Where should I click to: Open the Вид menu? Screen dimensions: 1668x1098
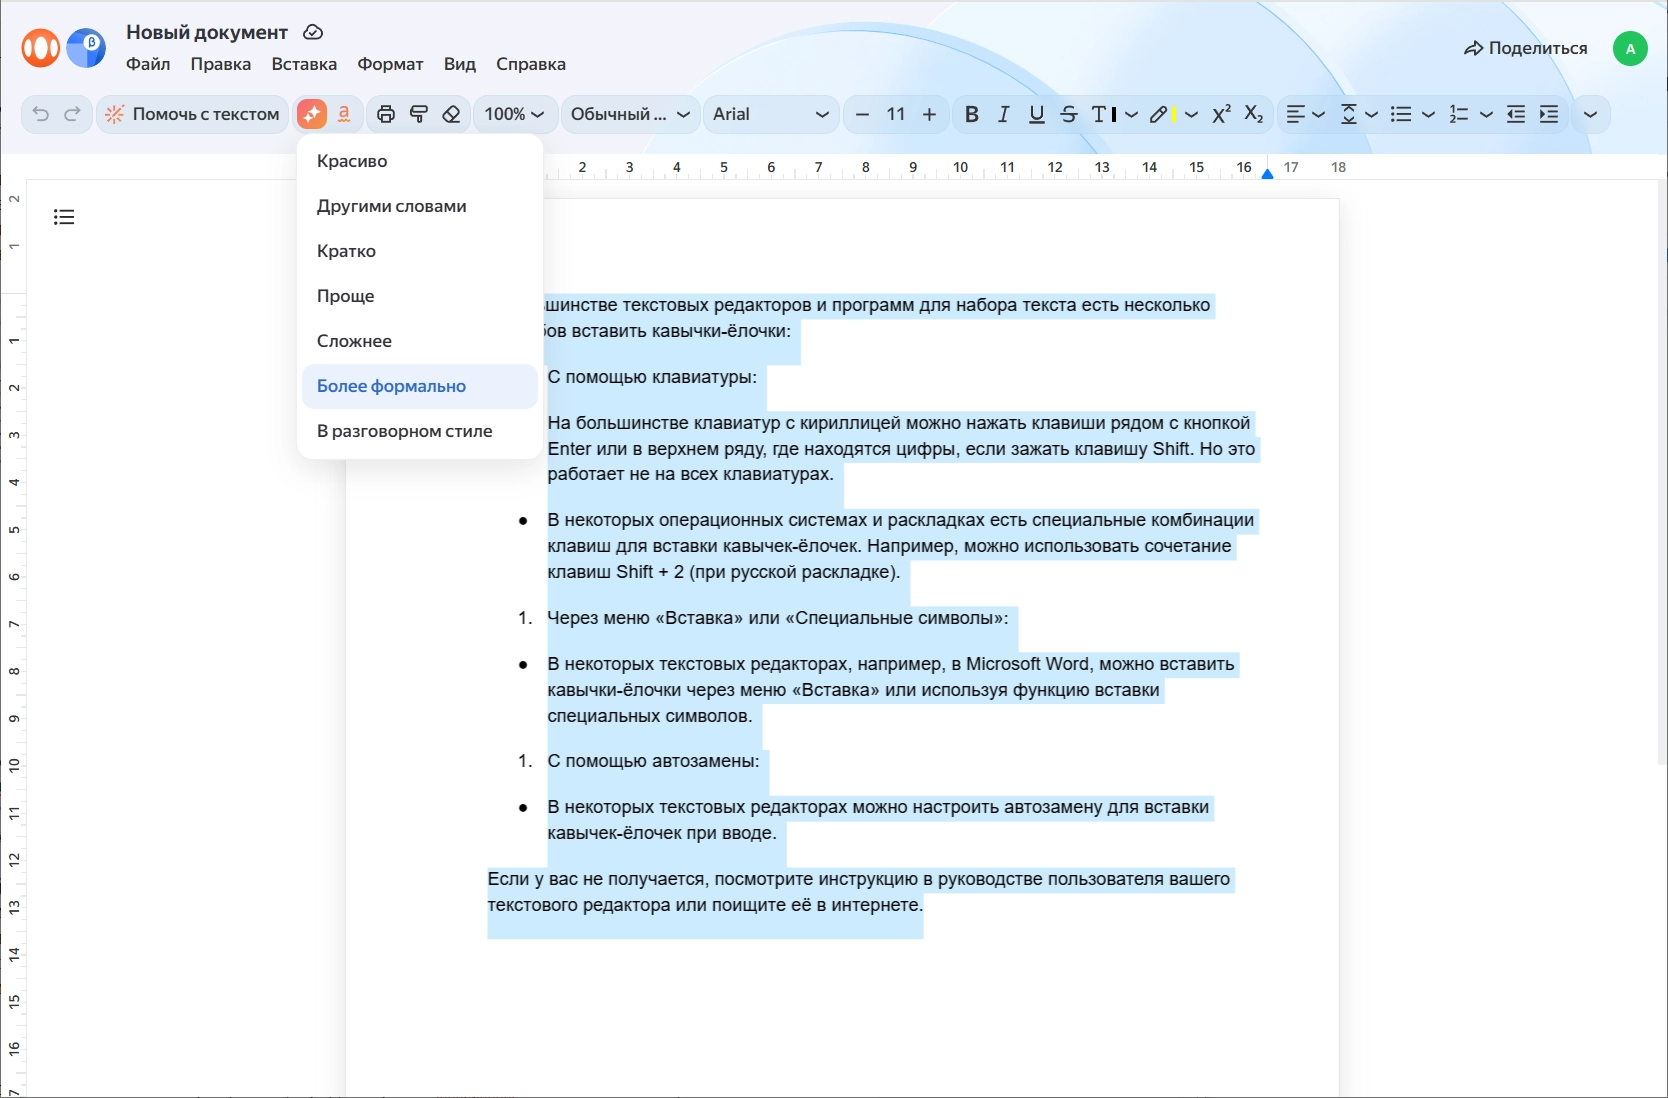pyautogui.click(x=460, y=64)
